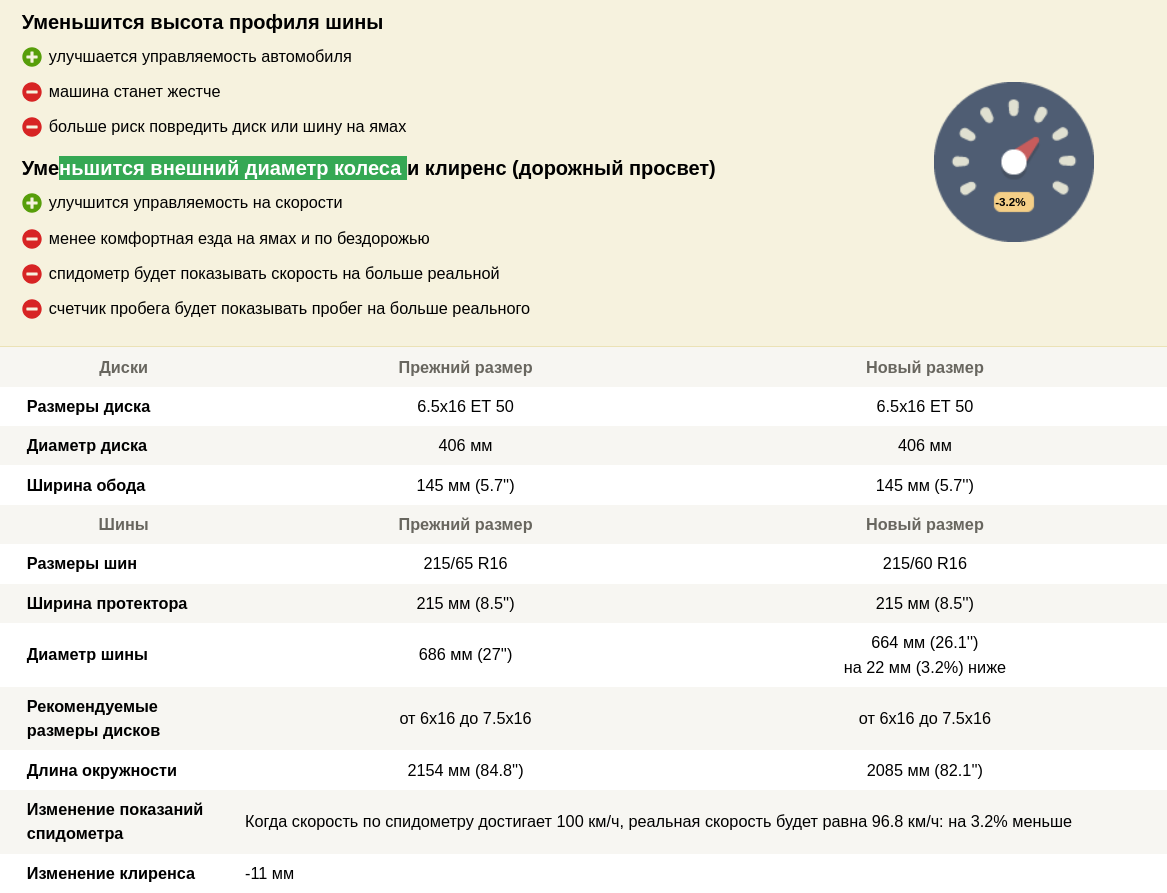1167x893 pixels.
Task: Click the old tread width '215 мм (8.5")'
Action: 465,604
